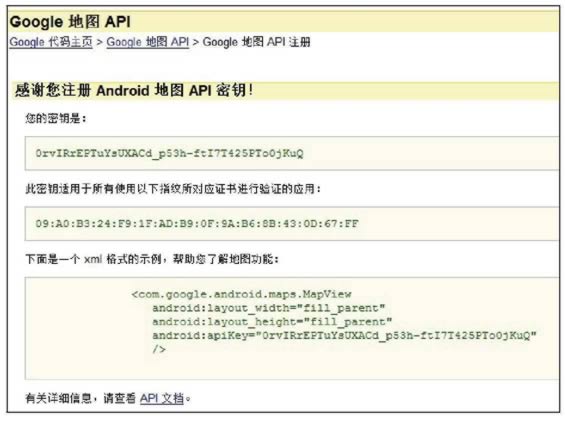565x421 pixels.
Task: Click the 此密钥适用于所有使用以下指纹 sentence
Action: 173,189
